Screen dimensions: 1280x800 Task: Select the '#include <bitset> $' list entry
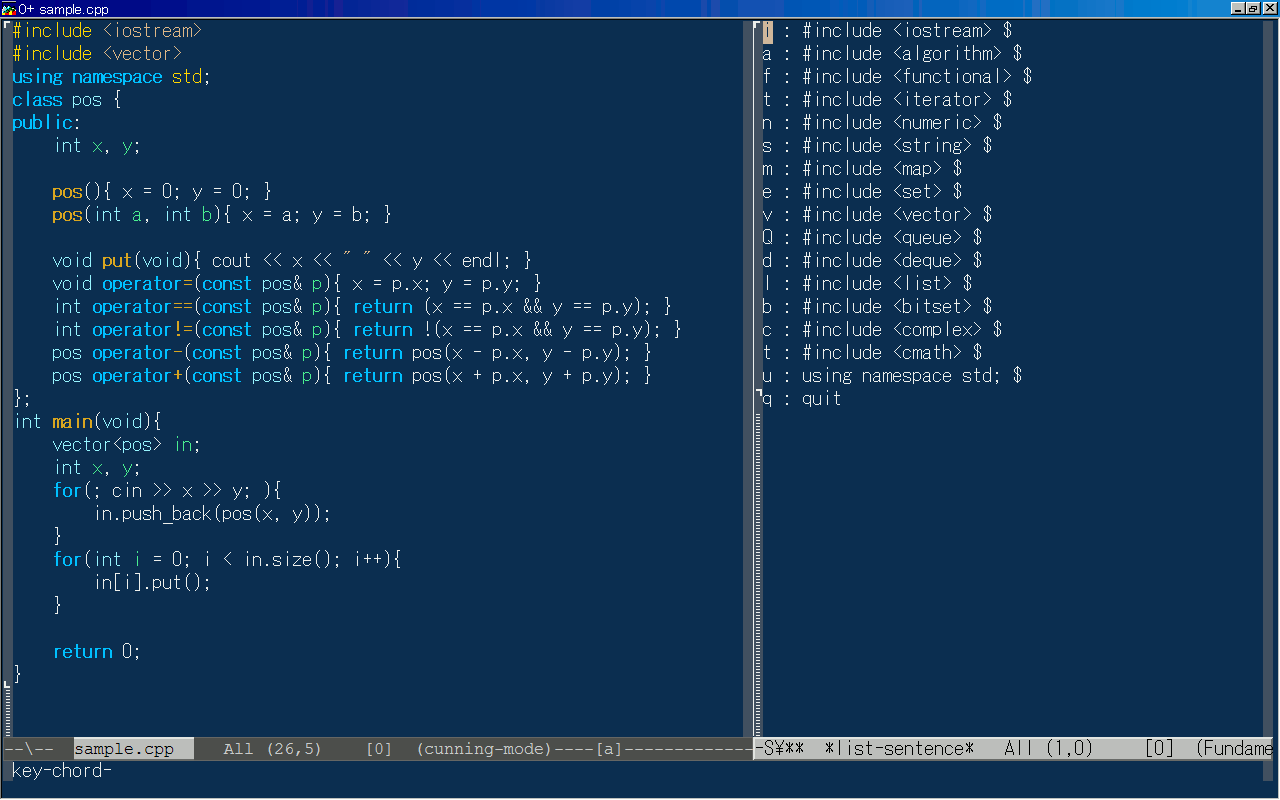(x=878, y=307)
